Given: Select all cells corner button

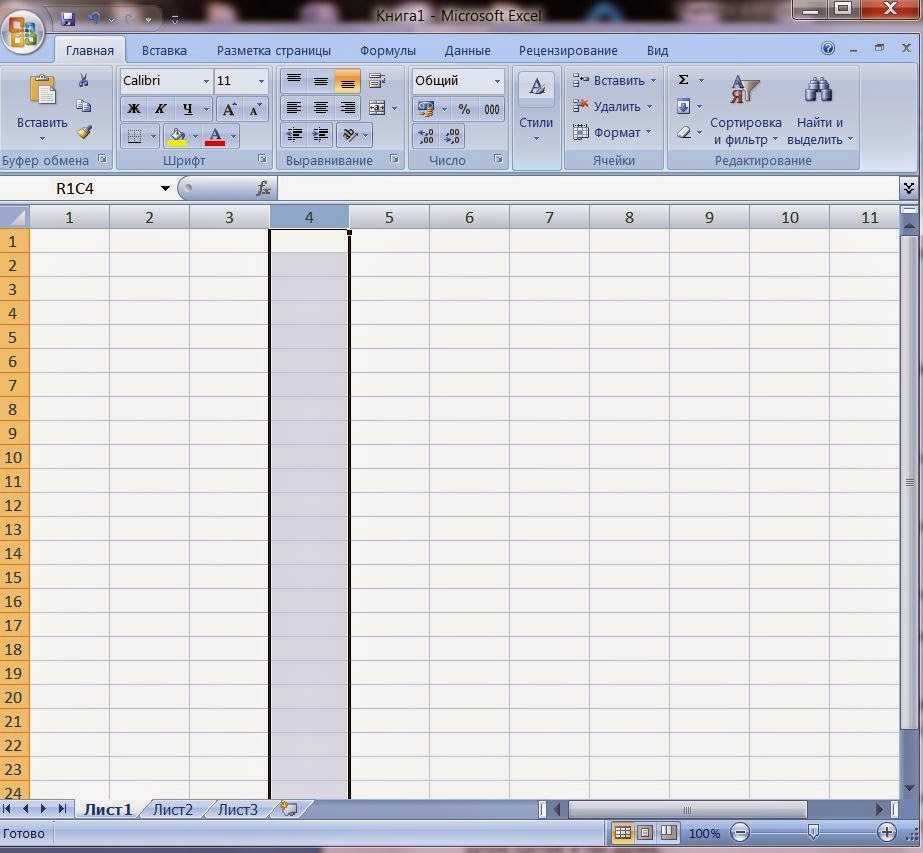Looking at the screenshot, I should point(14,217).
